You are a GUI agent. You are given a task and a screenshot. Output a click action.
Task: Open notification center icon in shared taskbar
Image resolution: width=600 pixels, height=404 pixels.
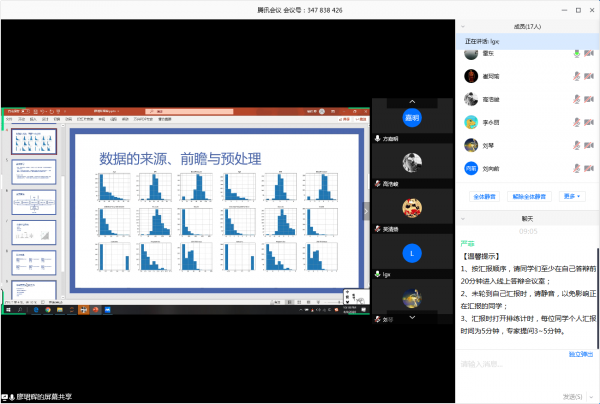click(x=364, y=310)
